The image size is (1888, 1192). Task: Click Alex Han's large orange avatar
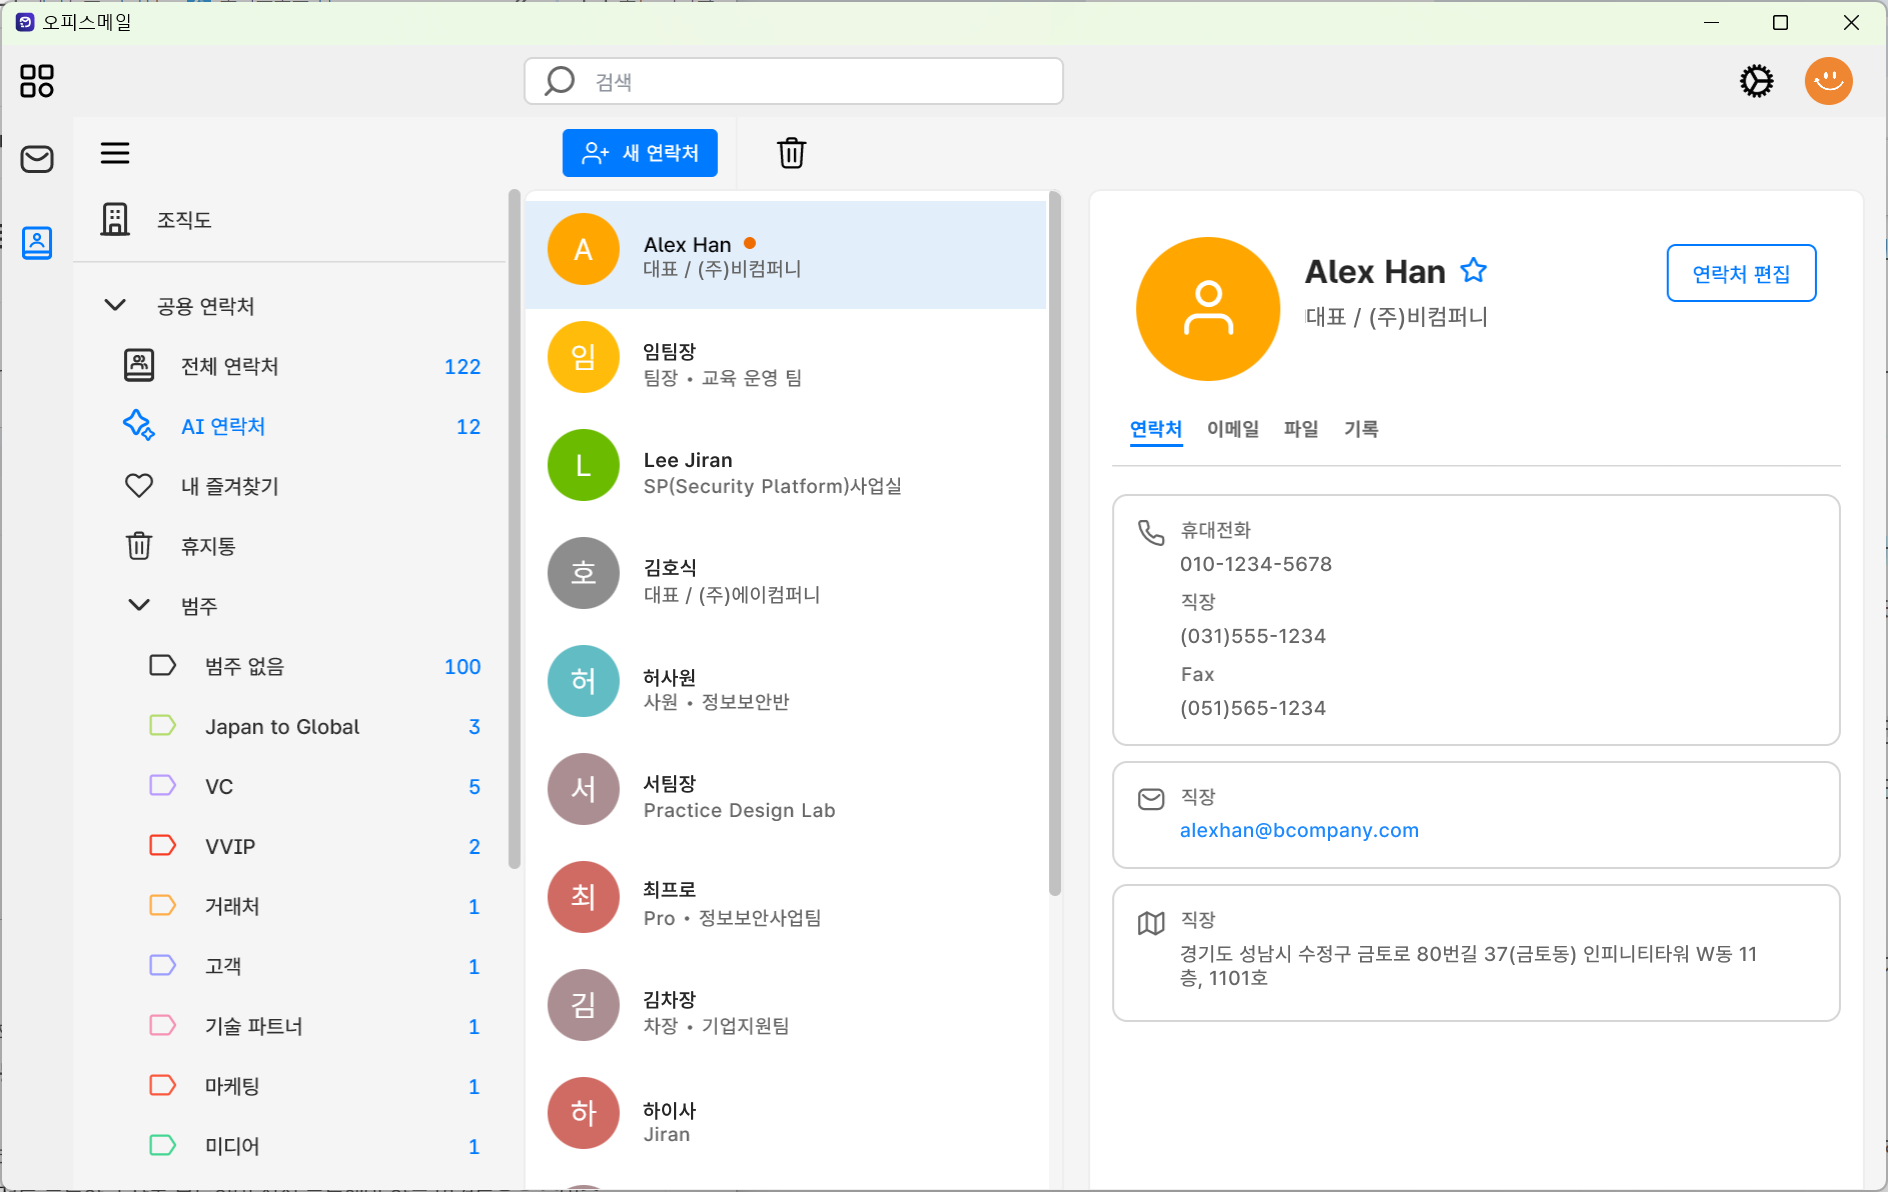1208,309
